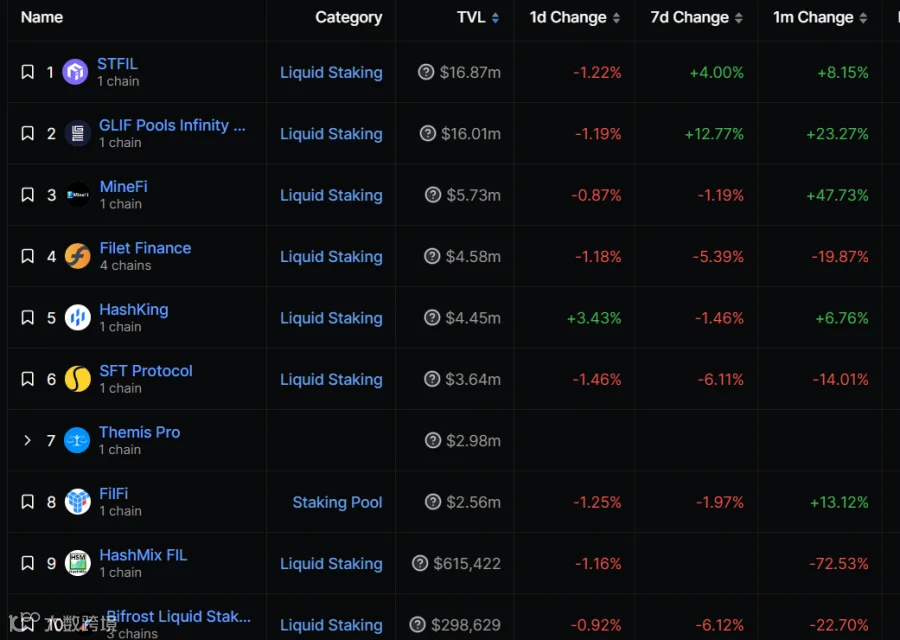Open the FilFi protocol page
Image resolution: width=900 pixels, height=640 pixels.
(114, 494)
